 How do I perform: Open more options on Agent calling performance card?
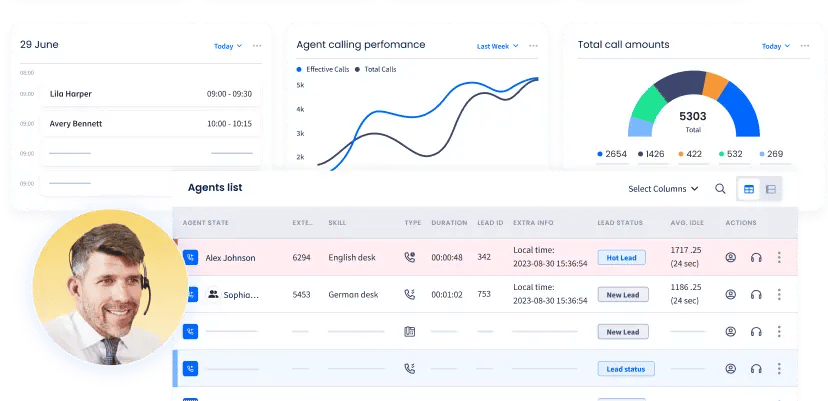pos(533,46)
